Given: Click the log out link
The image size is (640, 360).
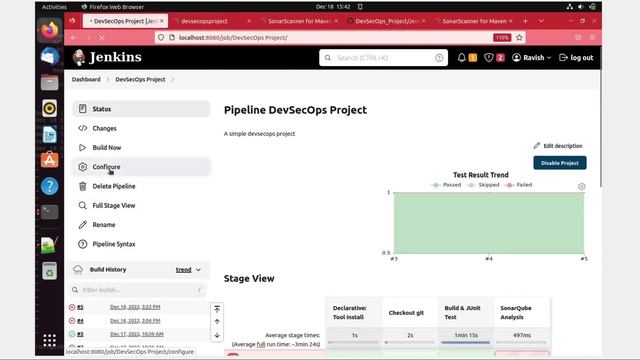Looking at the screenshot, I should (576, 58).
